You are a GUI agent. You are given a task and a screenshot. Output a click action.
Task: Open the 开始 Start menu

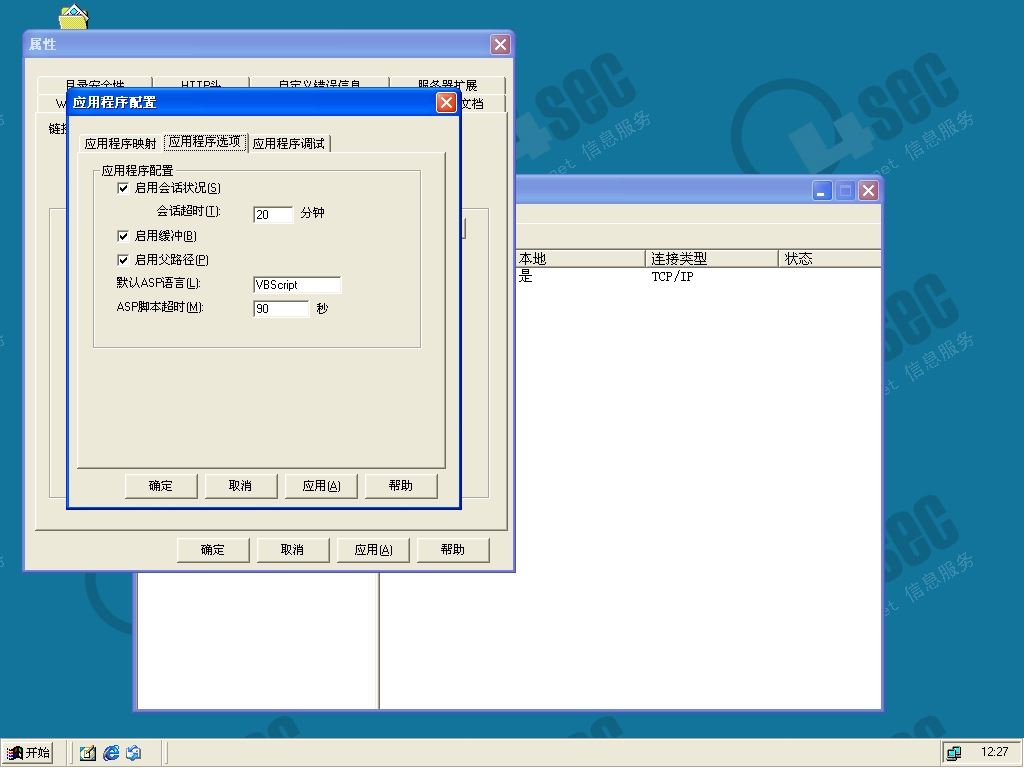coord(28,753)
